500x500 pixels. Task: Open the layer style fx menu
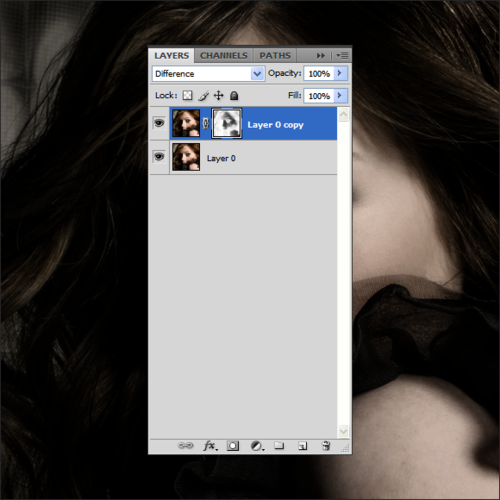click(x=210, y=446)
